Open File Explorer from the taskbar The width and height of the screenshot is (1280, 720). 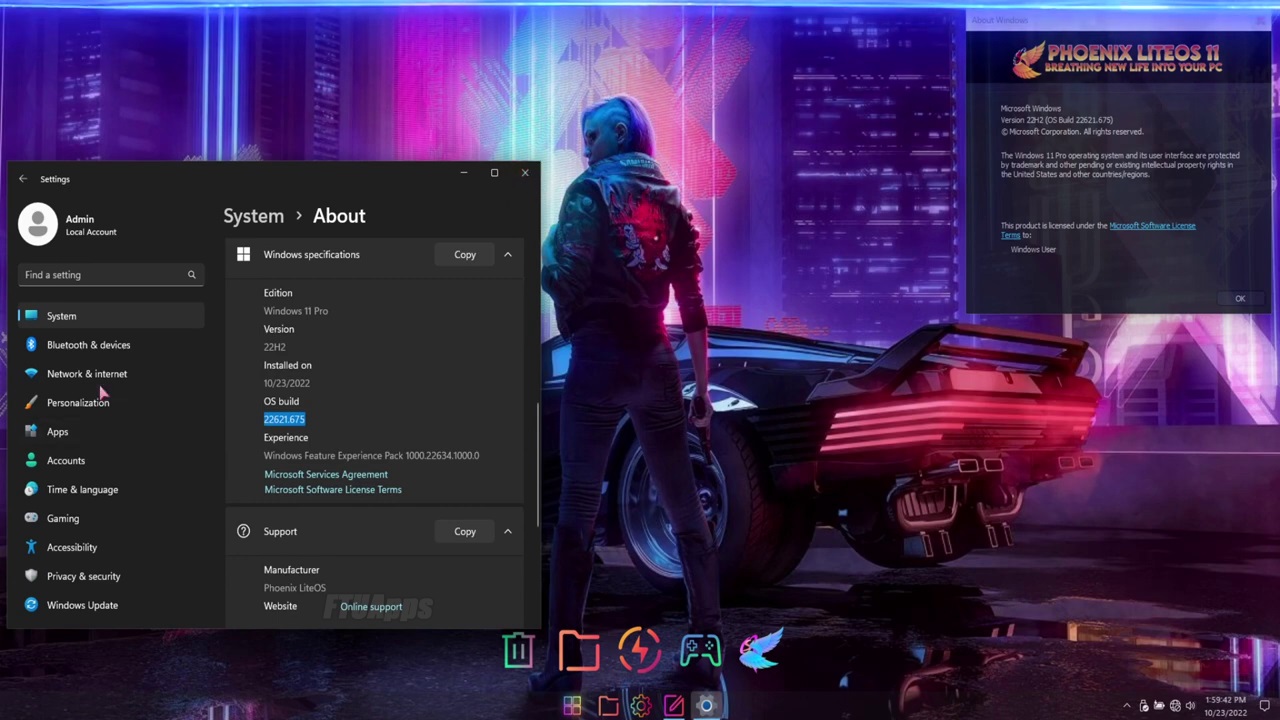click(608, 706)
